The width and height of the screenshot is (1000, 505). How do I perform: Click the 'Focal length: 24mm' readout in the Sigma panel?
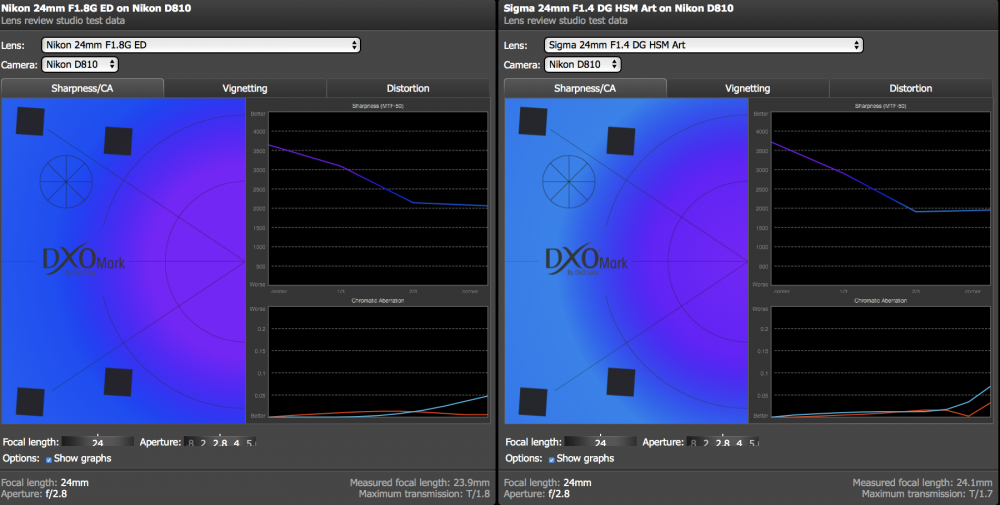pyautogui.click(x=547, y=483)
